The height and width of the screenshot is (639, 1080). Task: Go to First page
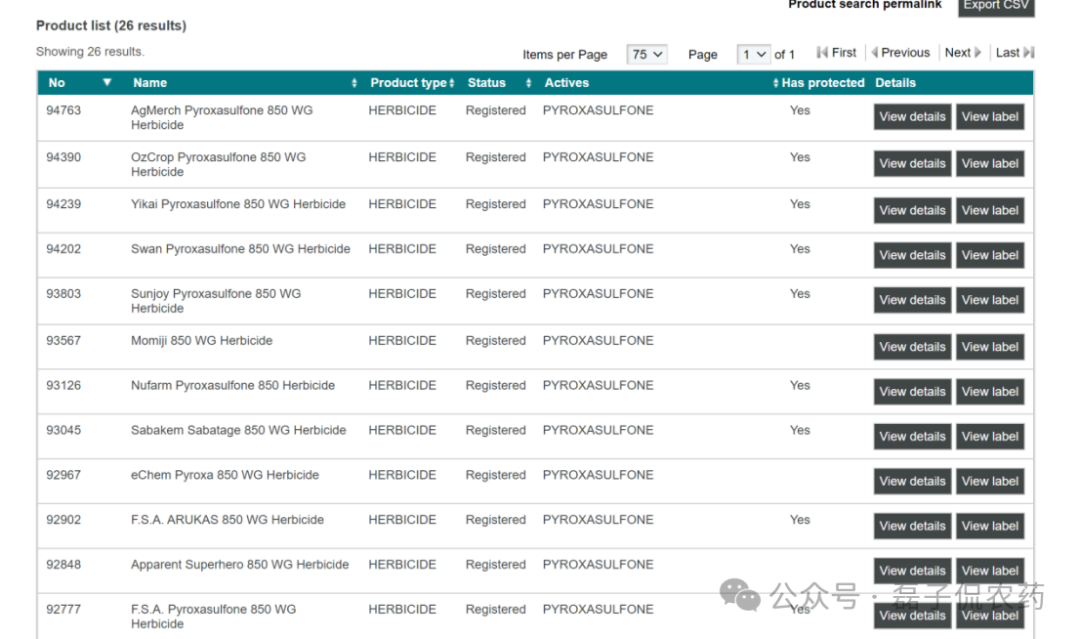(x=836, y=52)
